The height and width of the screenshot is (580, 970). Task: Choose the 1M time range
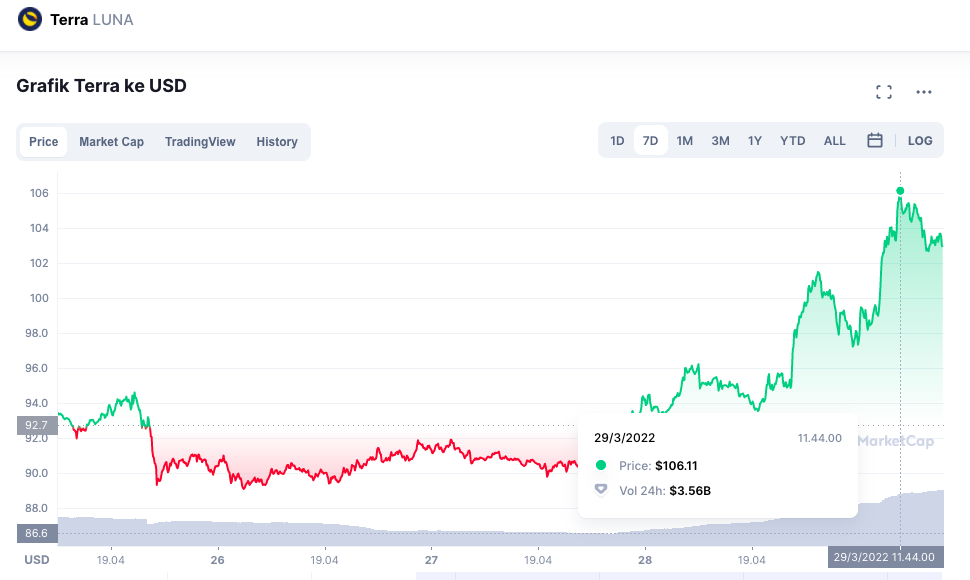[x=685, y=141]
